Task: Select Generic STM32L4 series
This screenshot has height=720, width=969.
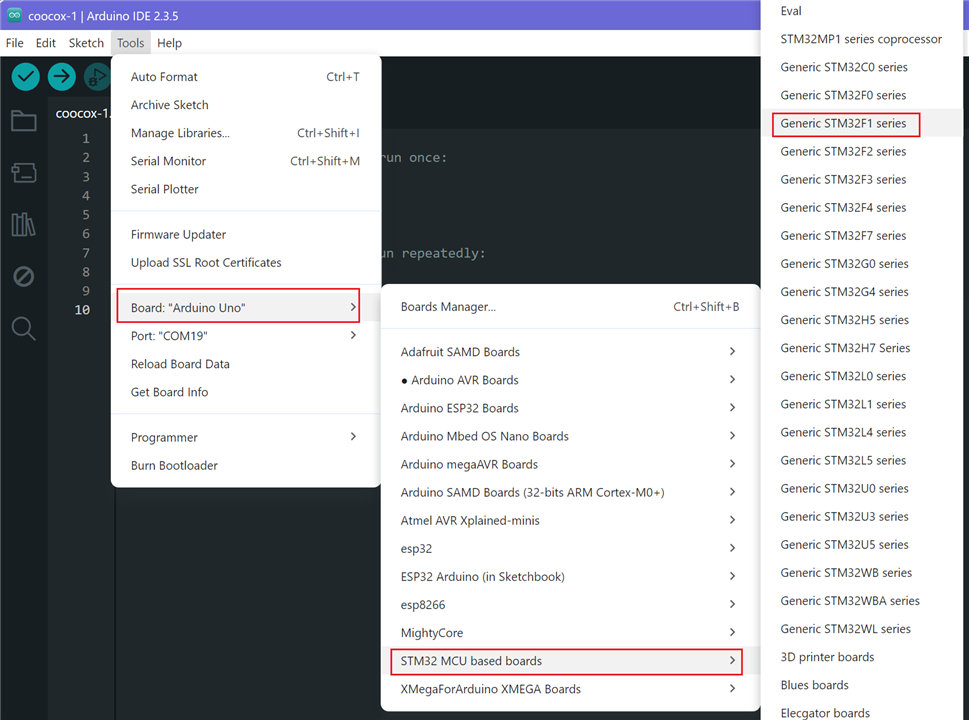Action: [862, 433]
